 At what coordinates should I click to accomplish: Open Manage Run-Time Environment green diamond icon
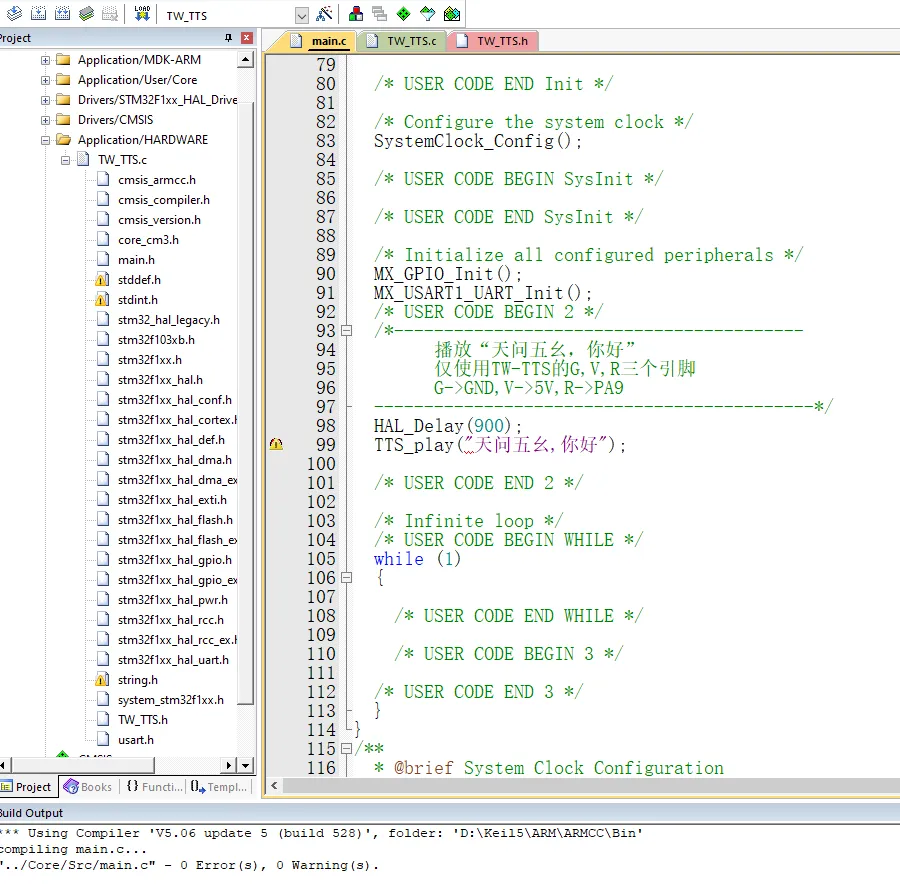[403, 14]
